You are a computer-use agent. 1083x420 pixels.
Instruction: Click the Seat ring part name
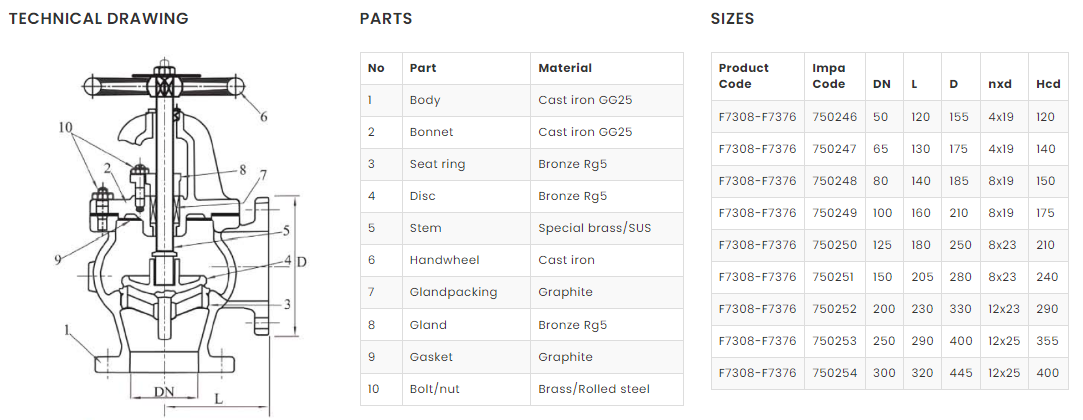pos(437,164)
